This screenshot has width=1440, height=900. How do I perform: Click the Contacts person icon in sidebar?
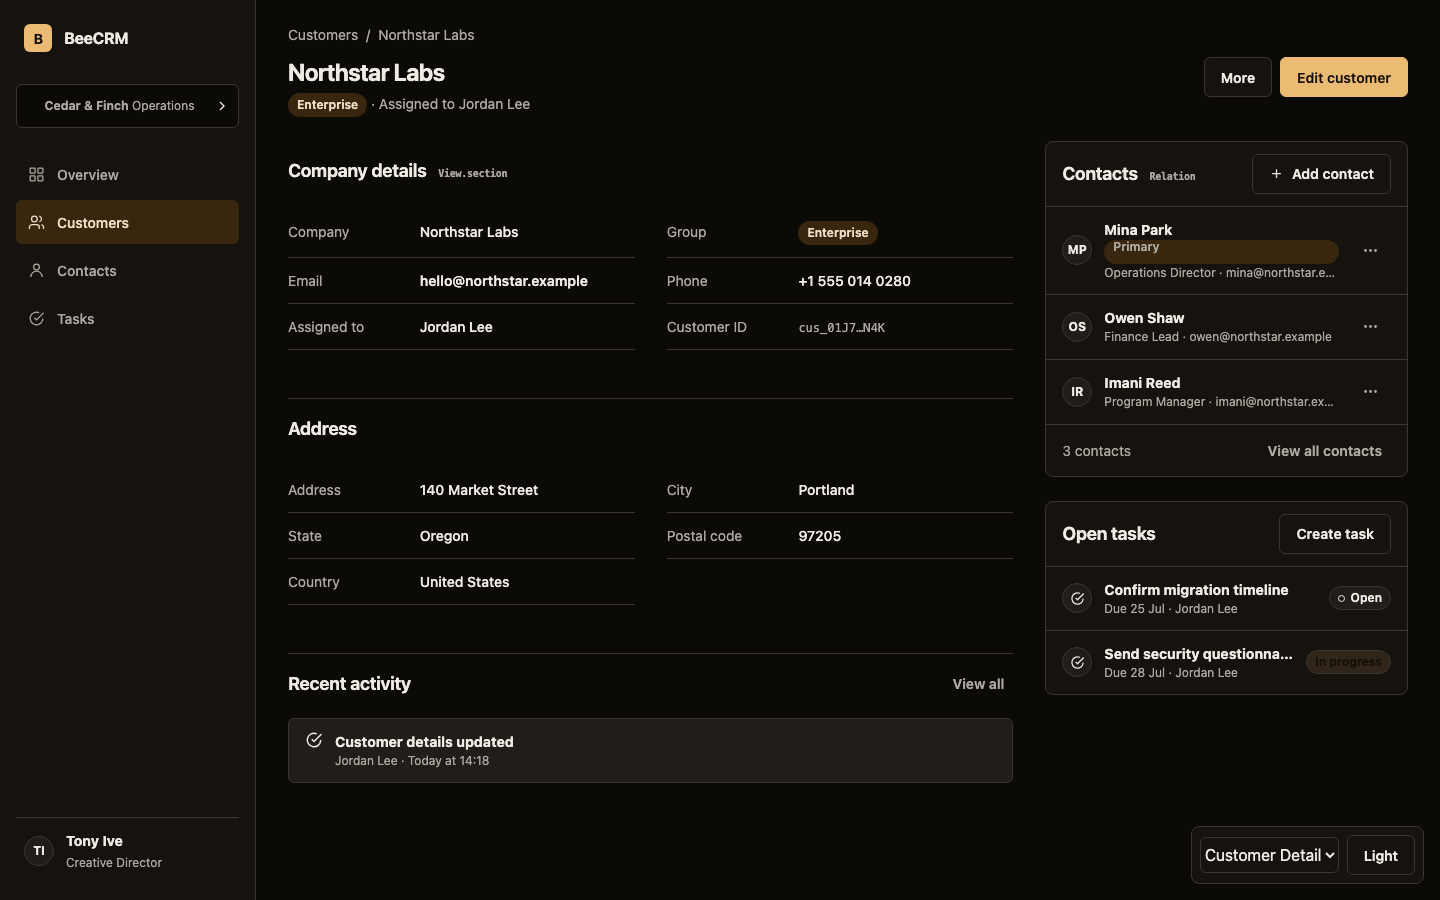(37, 271)
